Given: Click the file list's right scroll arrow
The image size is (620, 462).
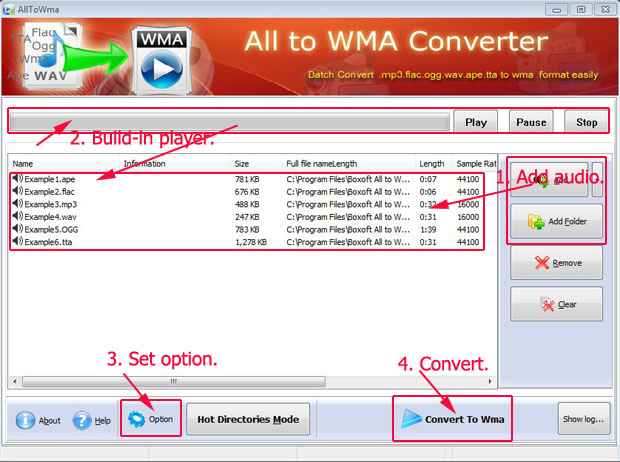Looking at the screenshot, I should click(x=490, y=381).
